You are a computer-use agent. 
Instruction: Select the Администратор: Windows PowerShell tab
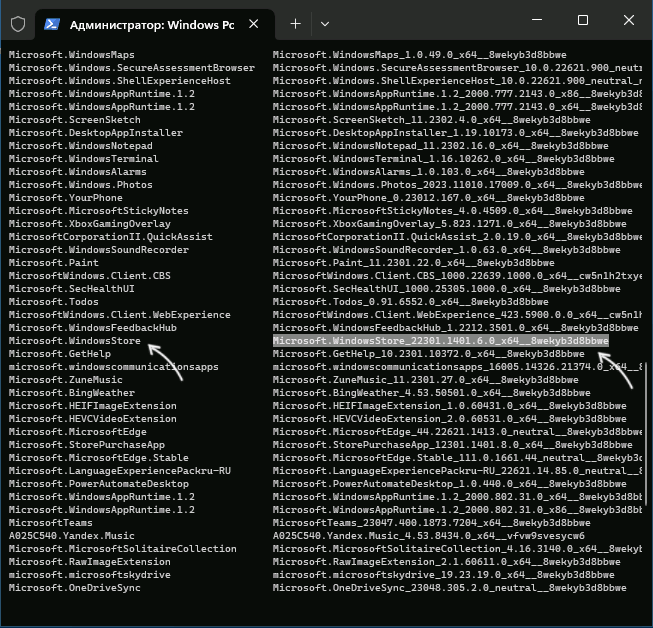(x=155, y=25)
